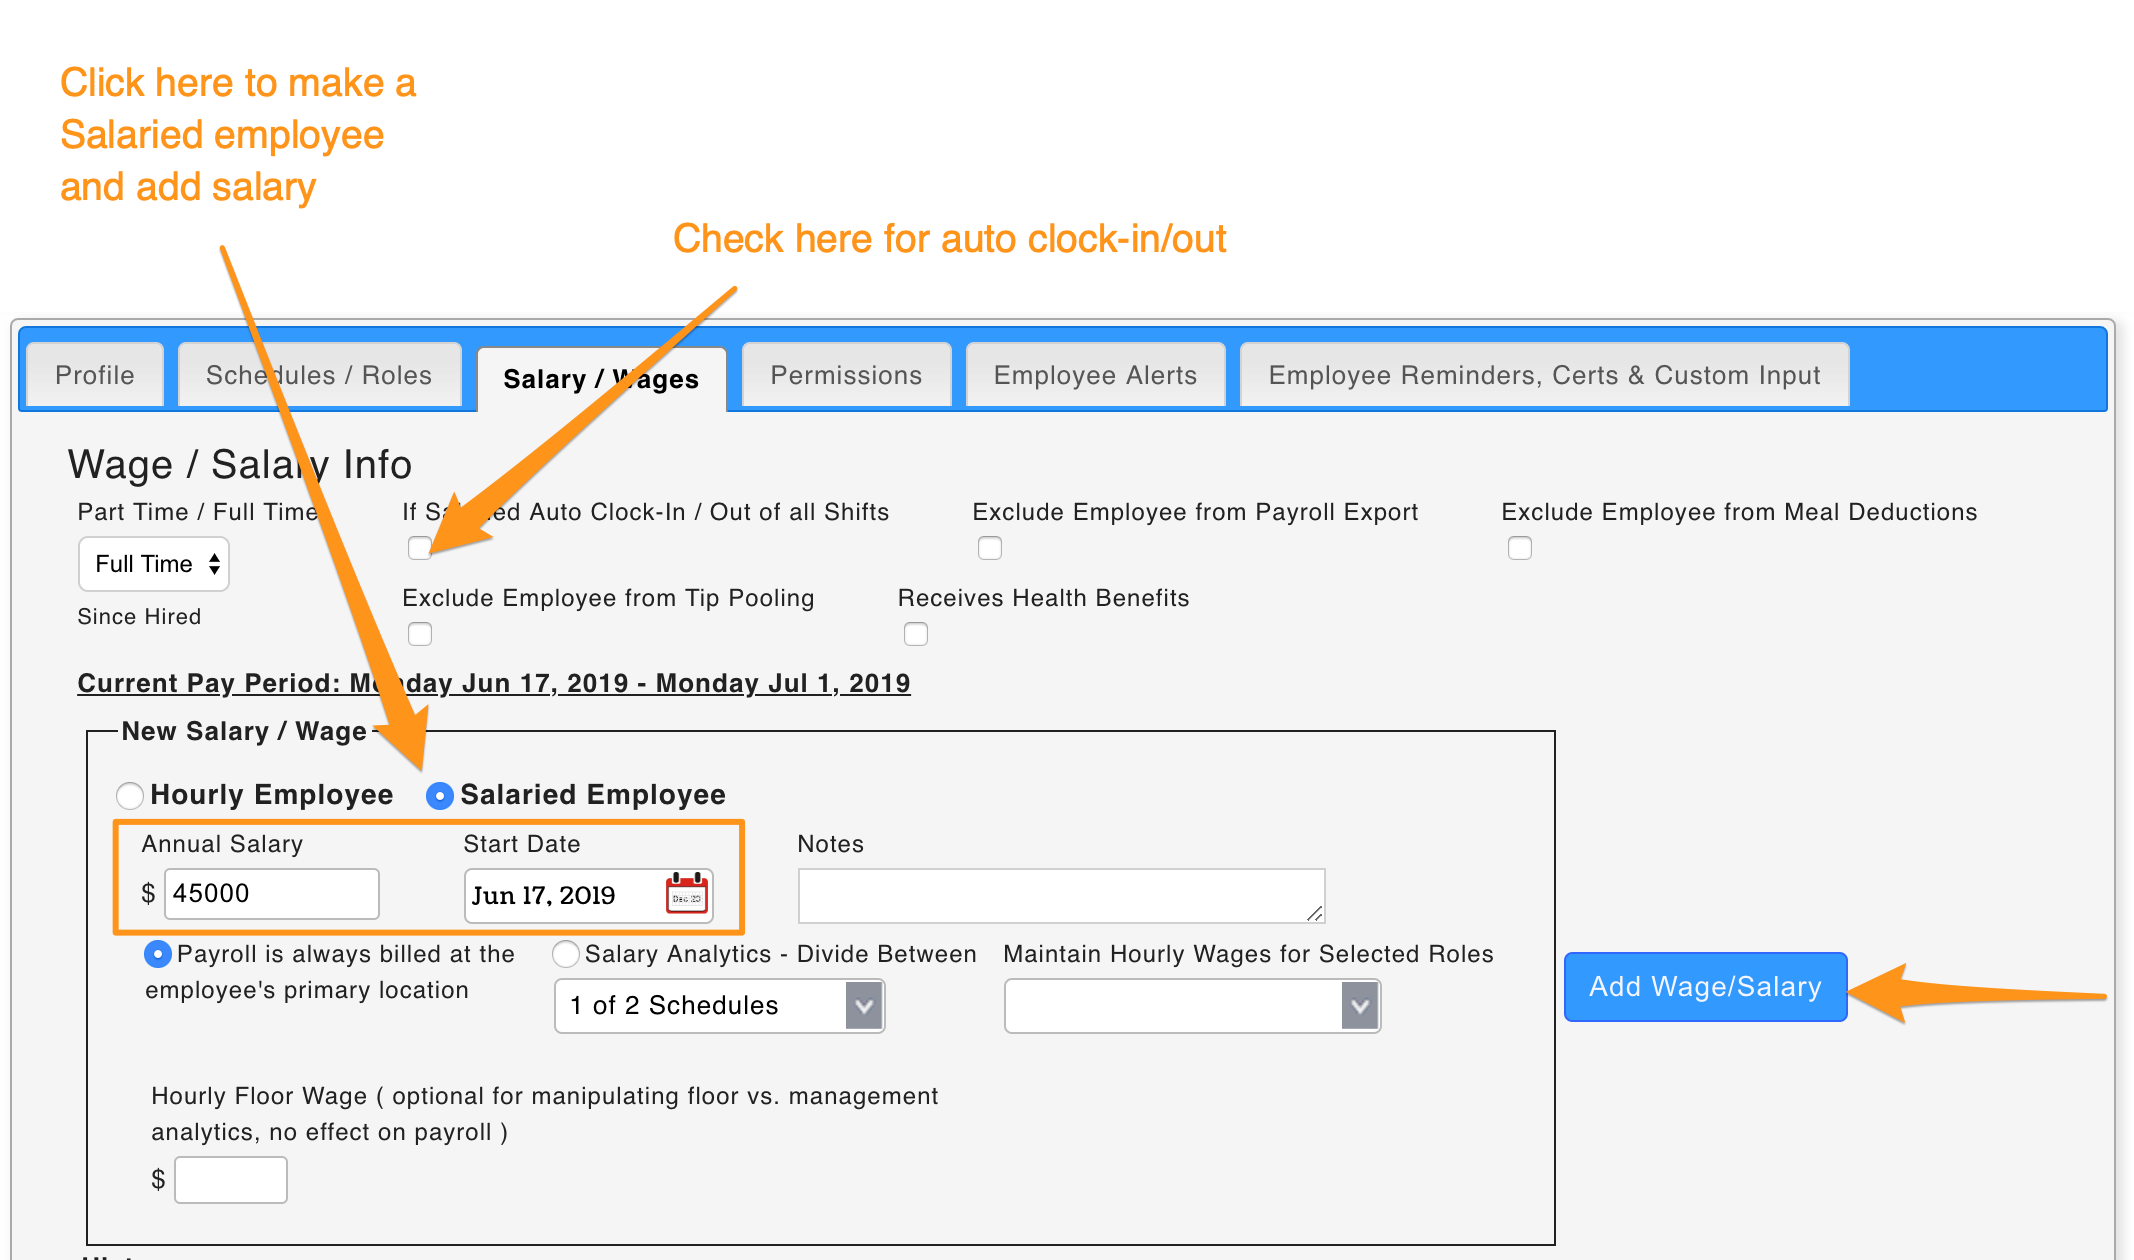Screen dimensions: 2134x1260
Task: Select the Salaried Employee radio button
Action: pyautogui.click(x=440, y=796)
